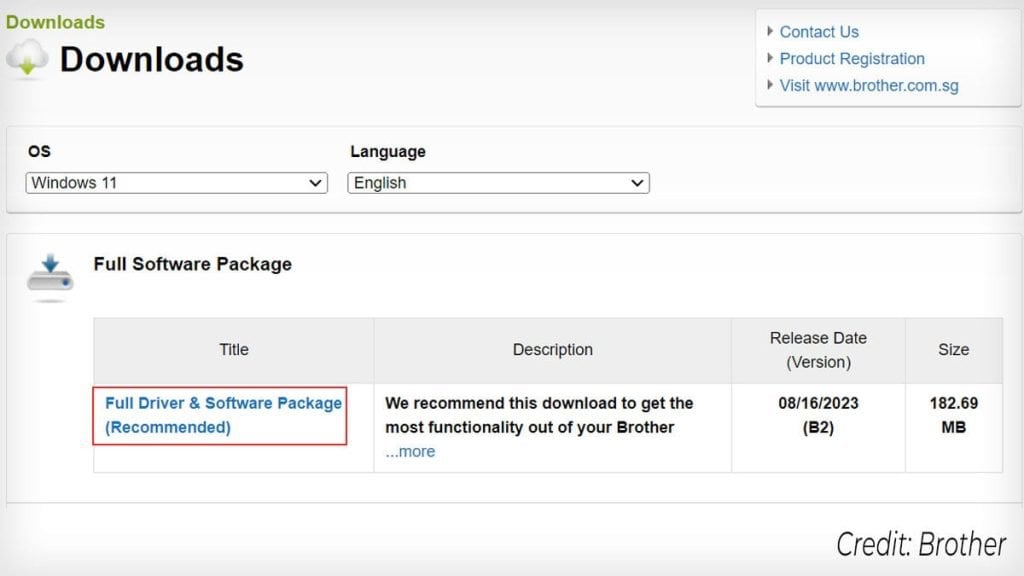
Task: Expand the Language dropdown set to English
Action: coord(498,183)
